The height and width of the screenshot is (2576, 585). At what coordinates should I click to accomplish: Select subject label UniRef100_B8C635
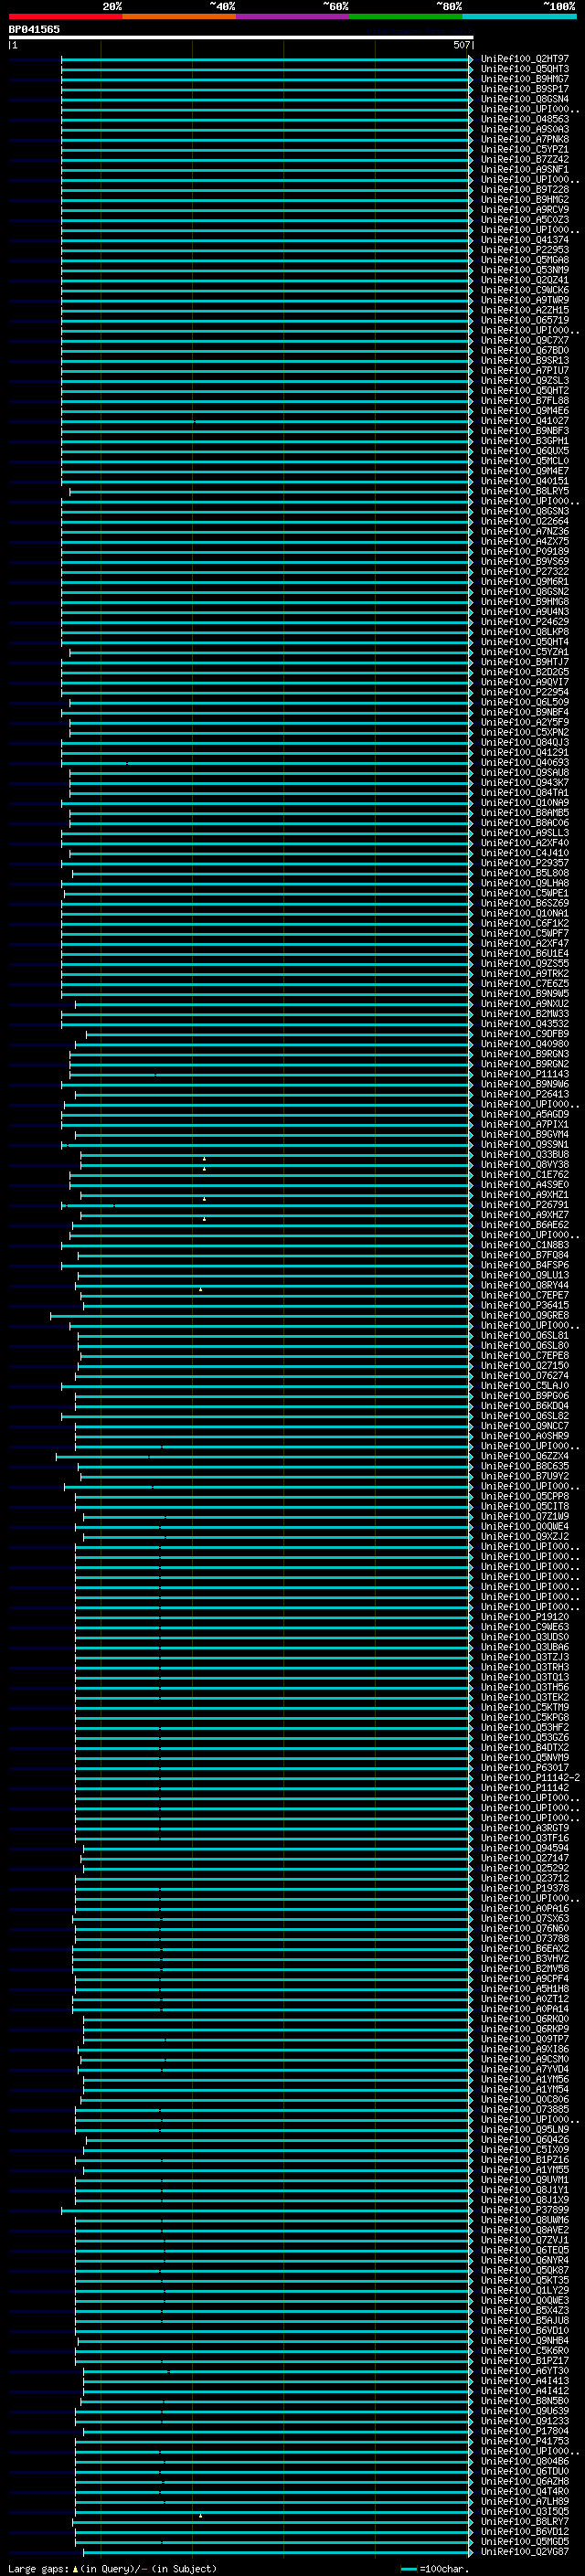click(525, 1467)
